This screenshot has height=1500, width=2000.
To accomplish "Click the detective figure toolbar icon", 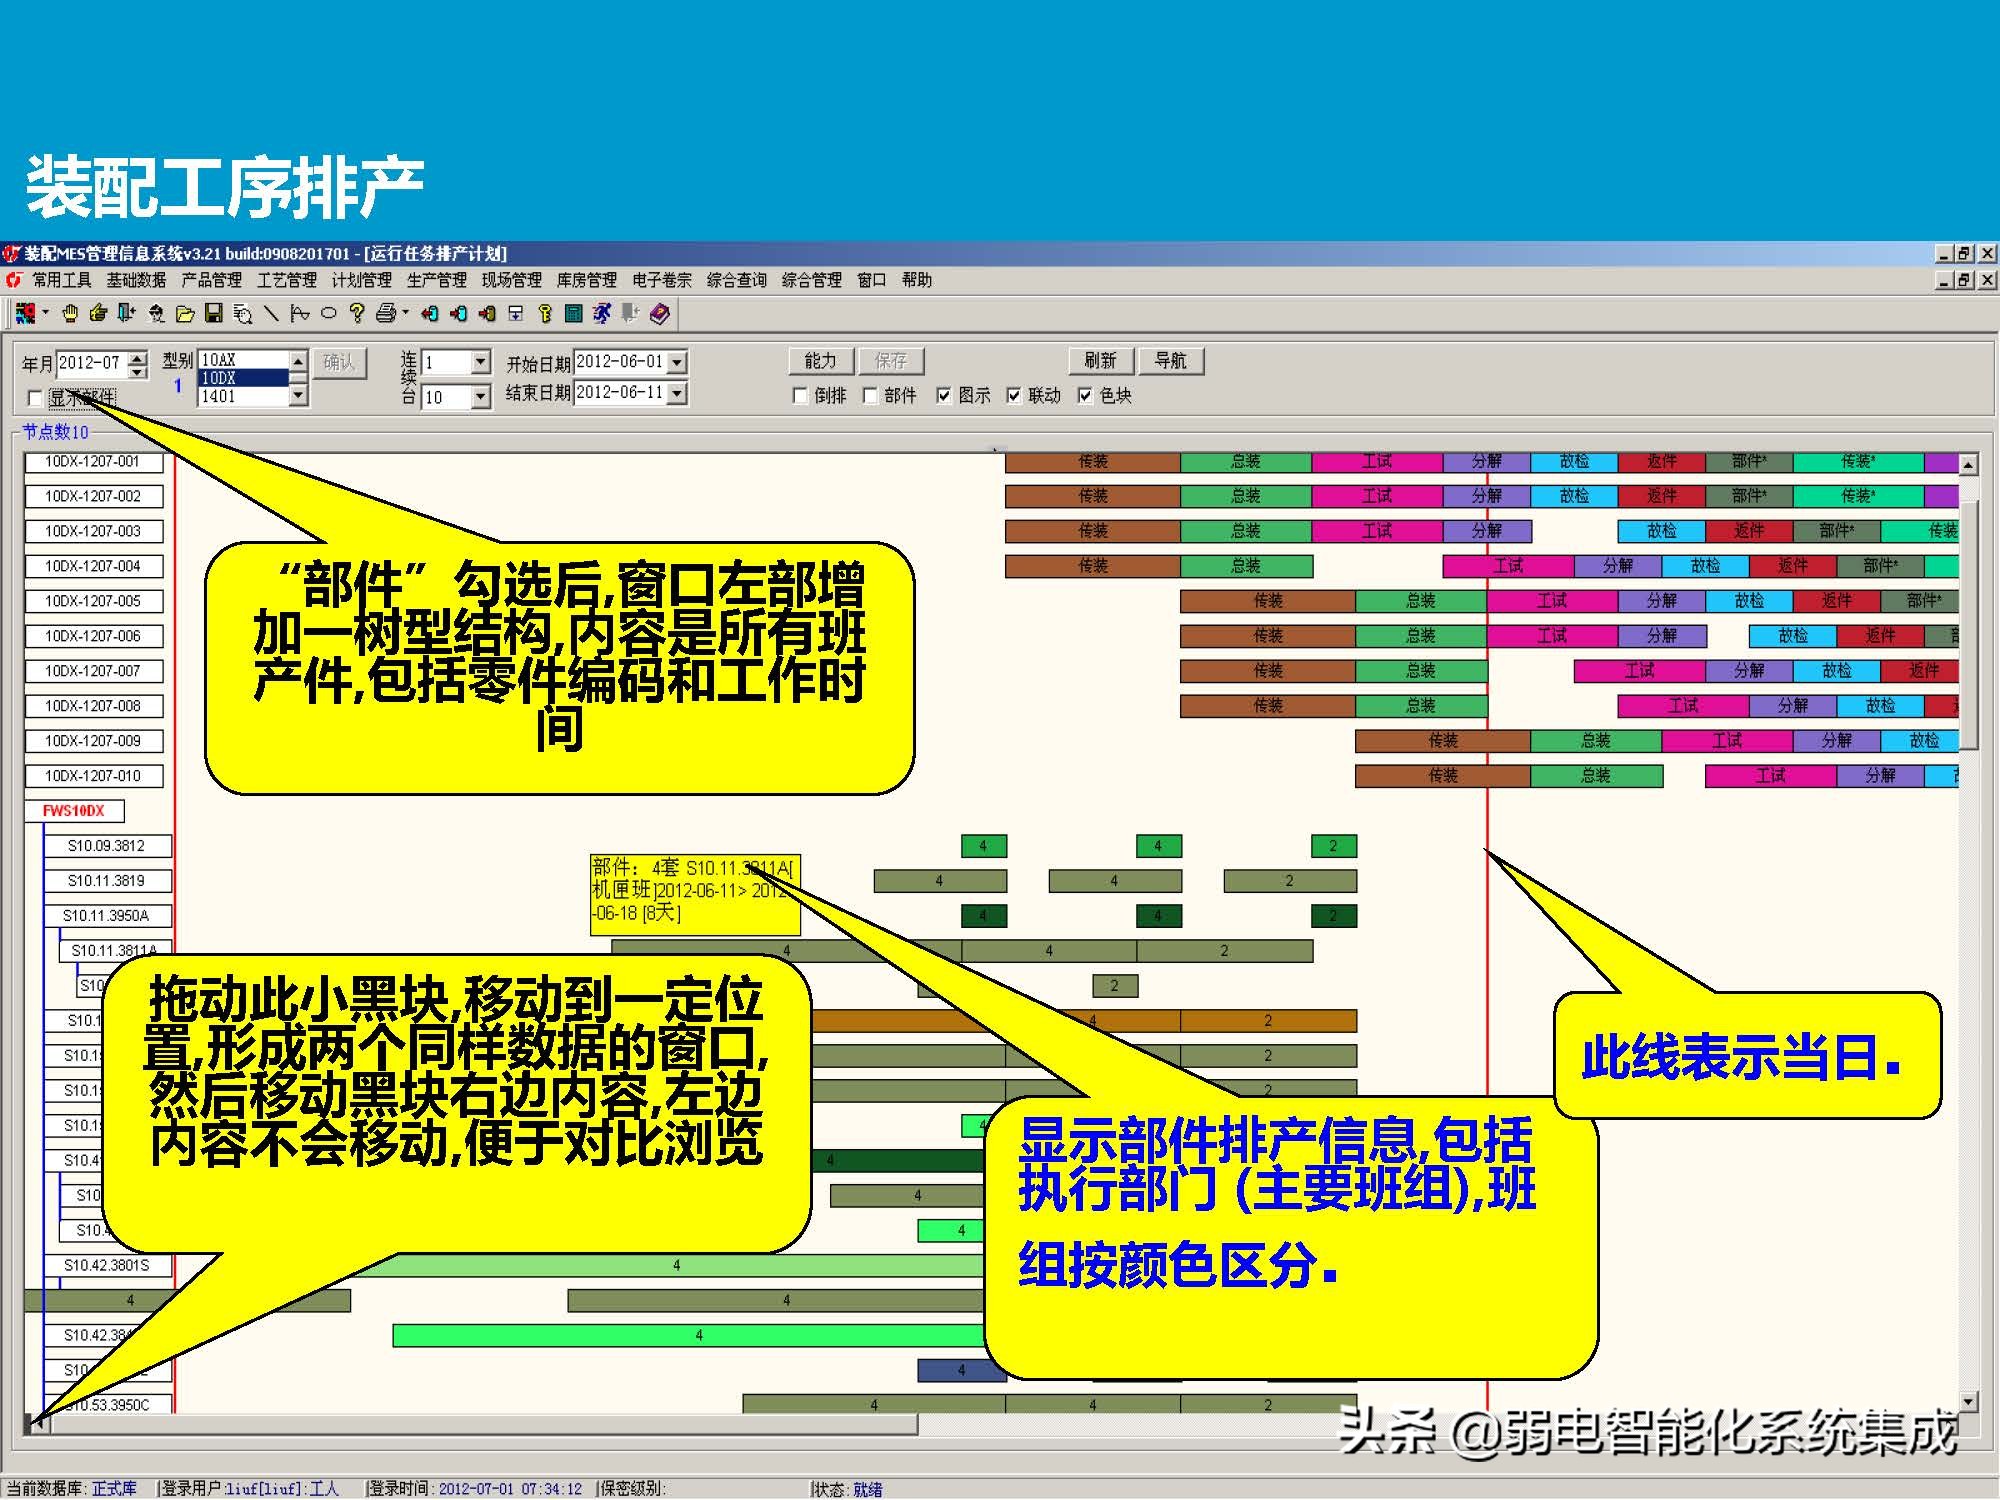I will click(x=156, y=314).
